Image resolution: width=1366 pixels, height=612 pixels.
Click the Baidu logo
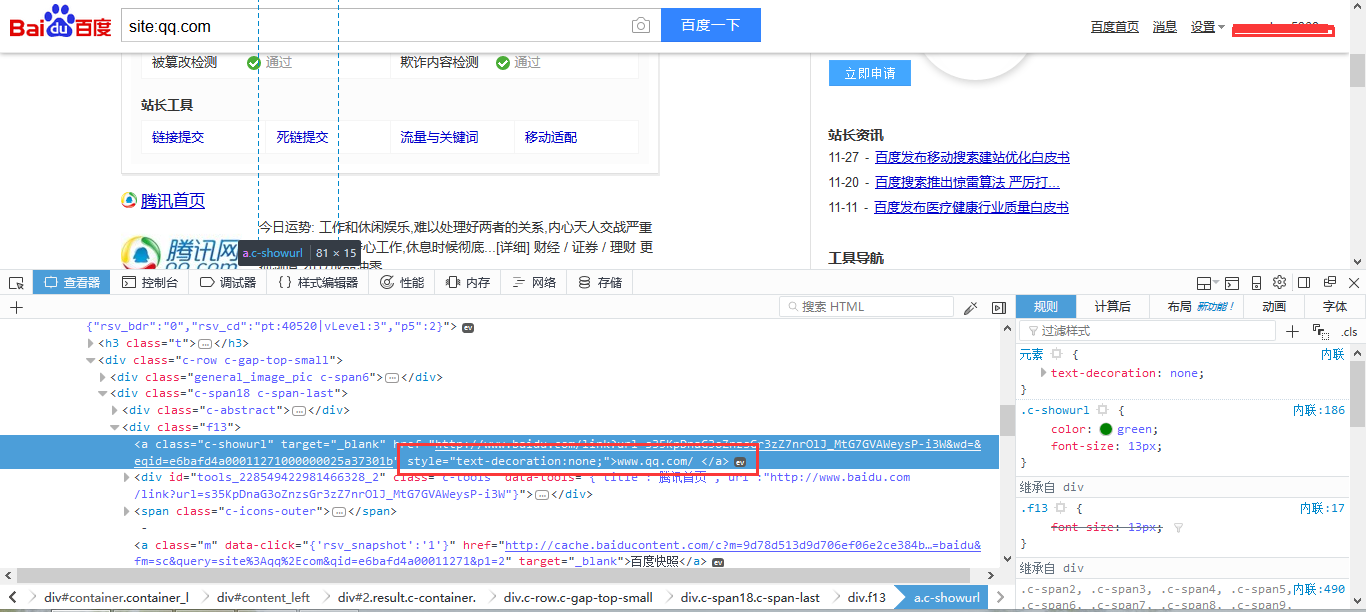60,21
